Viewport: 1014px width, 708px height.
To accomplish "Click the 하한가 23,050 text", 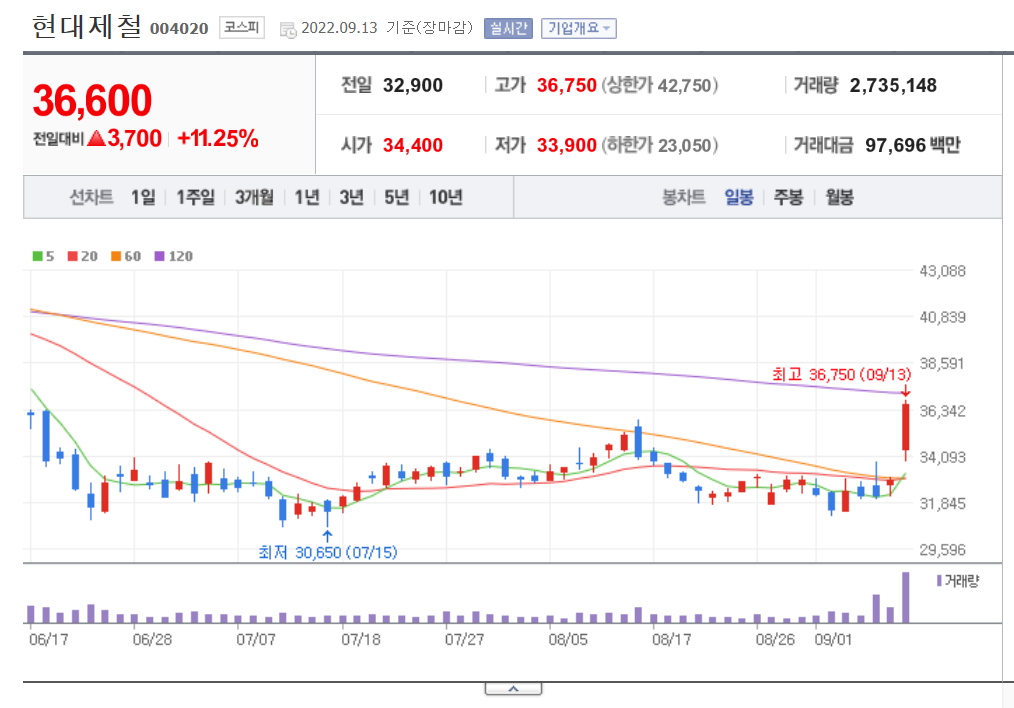I will tap(660, 145).
